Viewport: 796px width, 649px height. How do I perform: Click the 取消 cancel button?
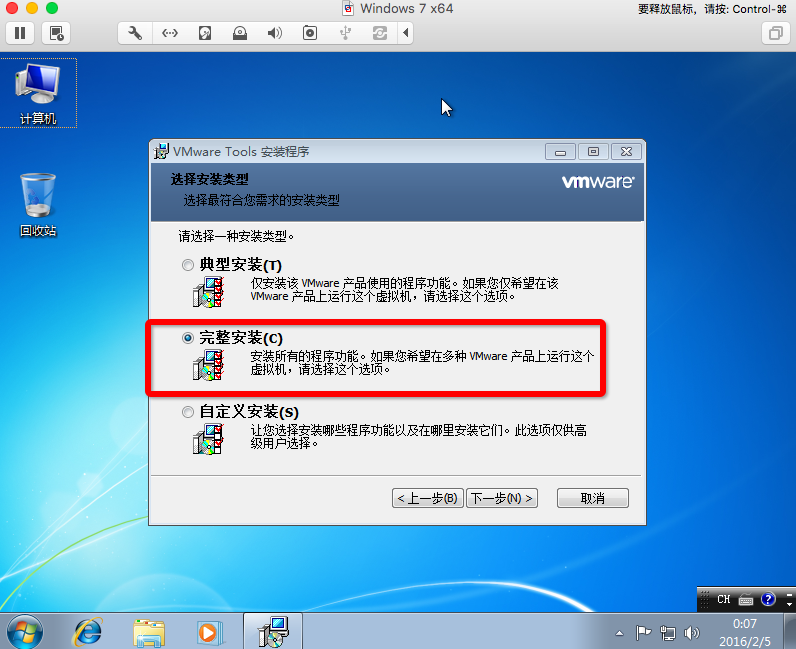(x=592, y=498)
